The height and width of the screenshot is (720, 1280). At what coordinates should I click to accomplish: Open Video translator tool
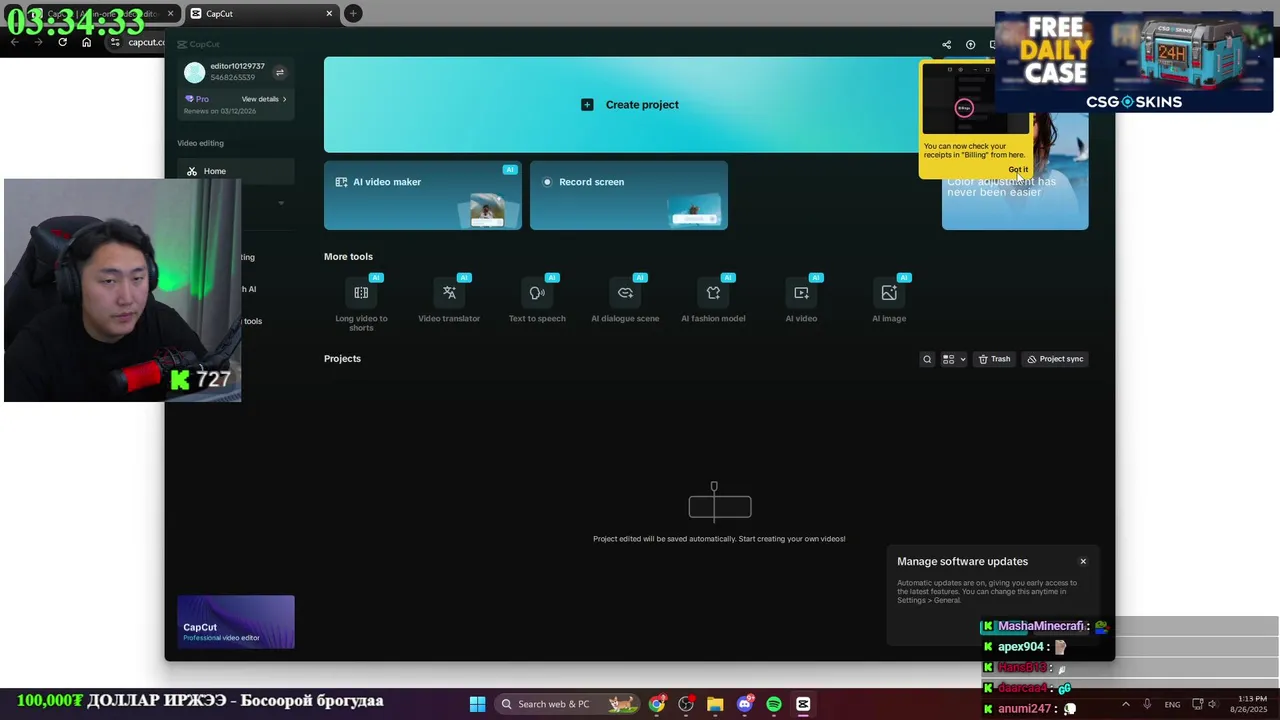coord(449,300)
